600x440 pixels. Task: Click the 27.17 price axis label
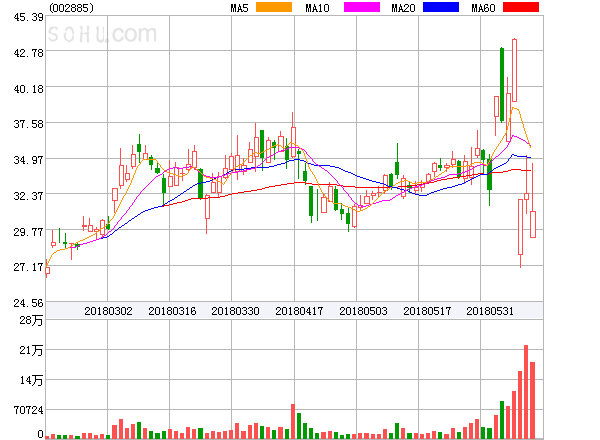[28, 267]
